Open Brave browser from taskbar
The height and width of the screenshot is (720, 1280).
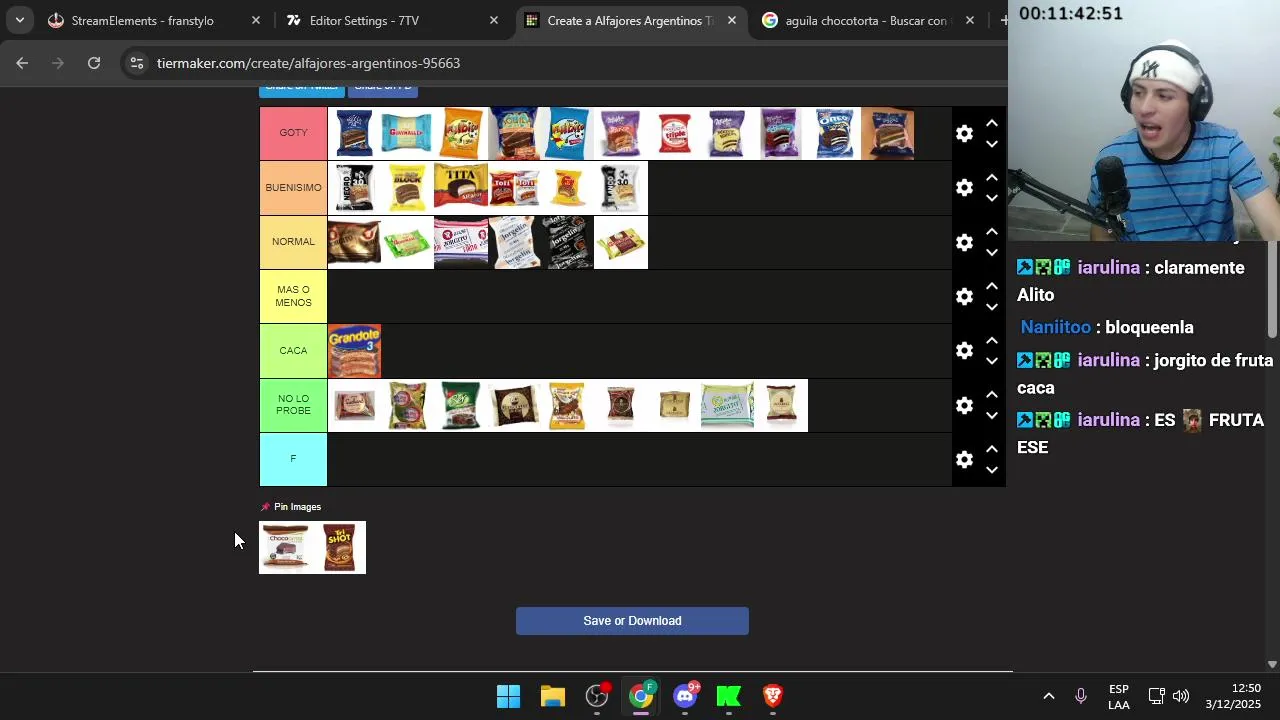coord(773,696)
